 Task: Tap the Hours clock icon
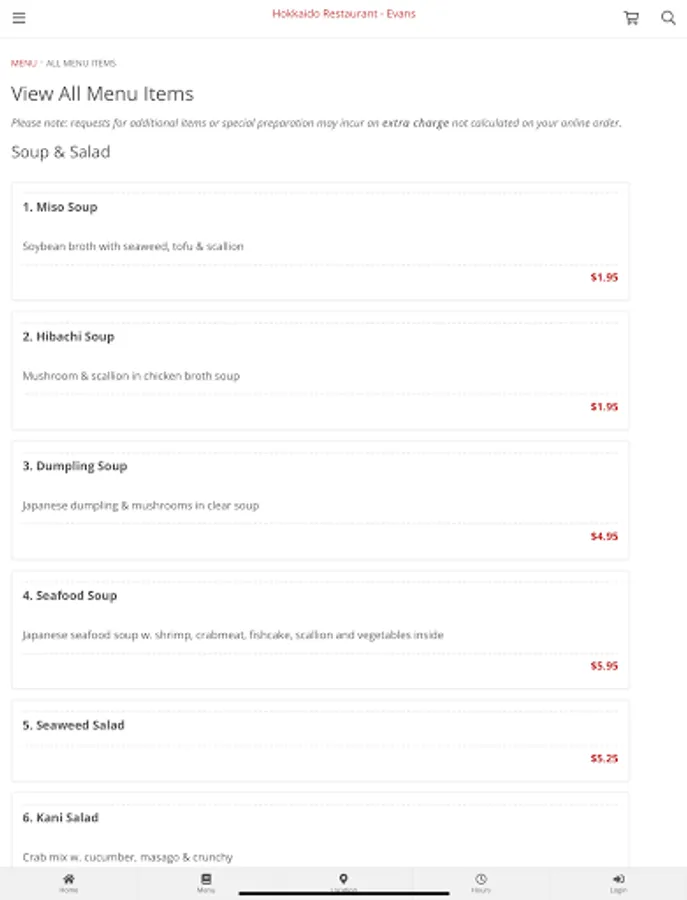[x=481, y=881]
